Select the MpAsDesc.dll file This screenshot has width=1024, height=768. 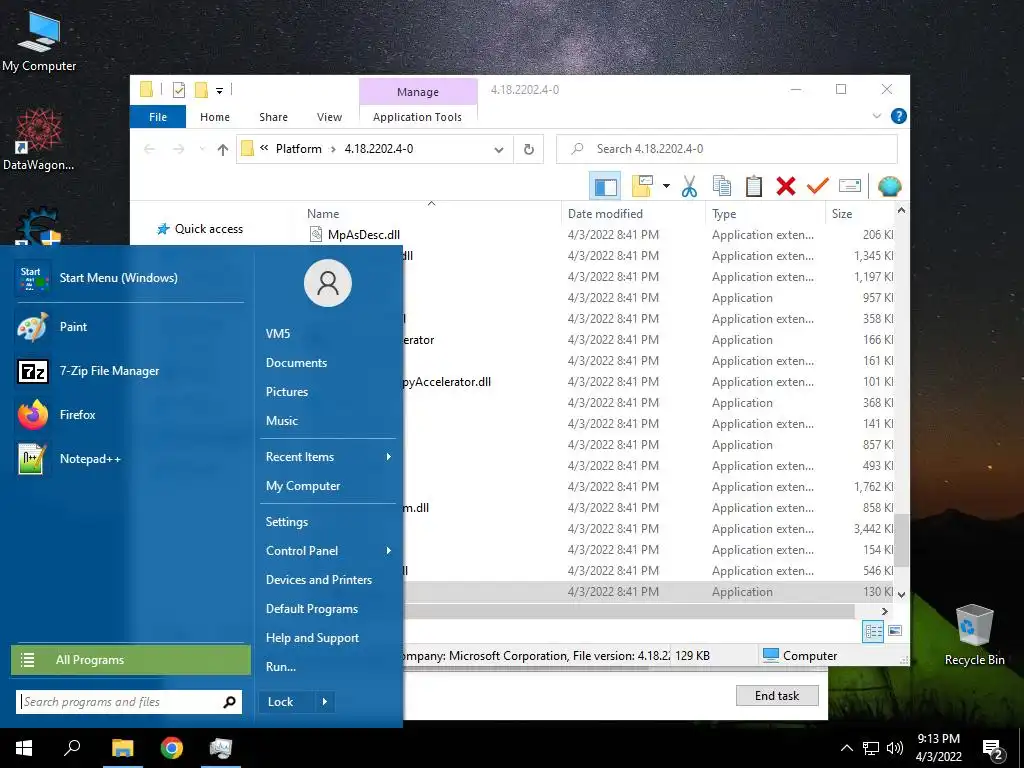click(364, 234)
